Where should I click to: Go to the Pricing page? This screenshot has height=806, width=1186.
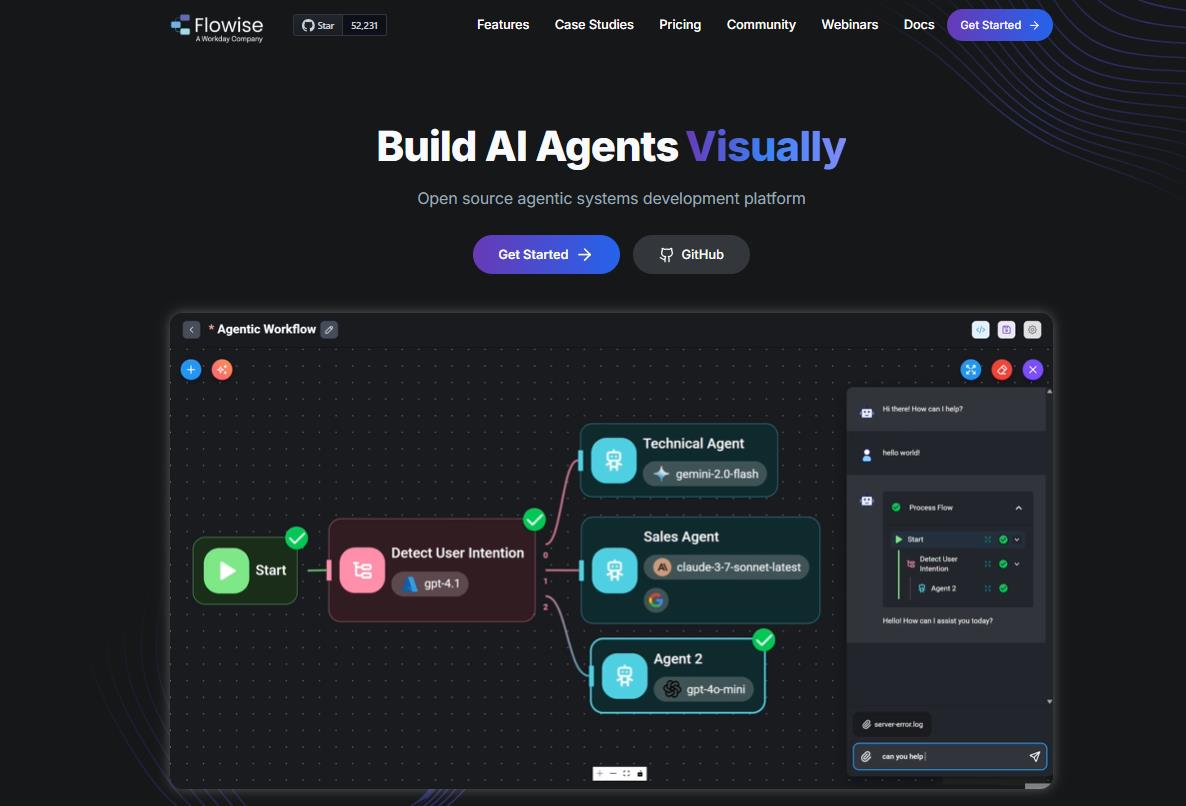tap(680, 25)
